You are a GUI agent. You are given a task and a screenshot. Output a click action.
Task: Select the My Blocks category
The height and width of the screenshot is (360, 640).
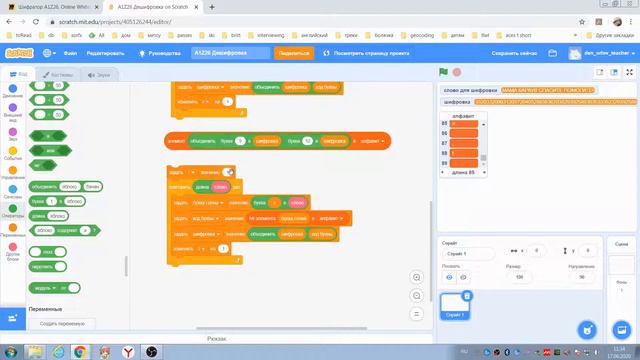13,251
